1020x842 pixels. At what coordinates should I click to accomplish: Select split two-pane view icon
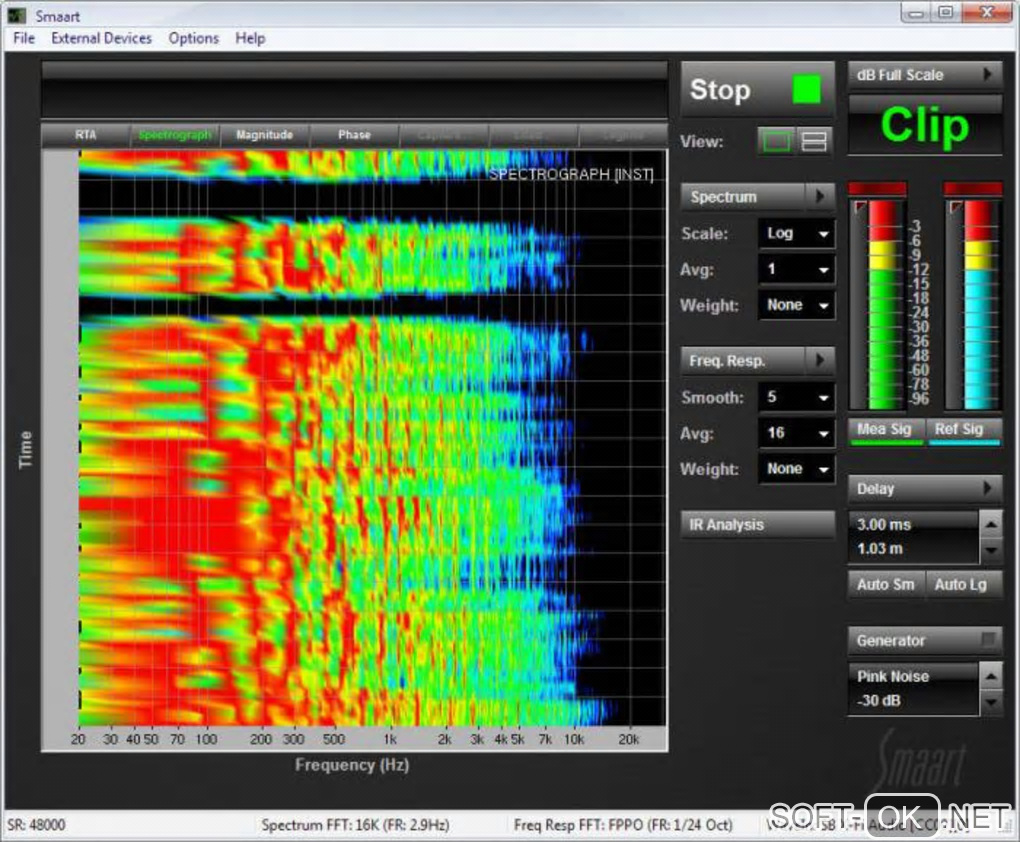[x=814, y=141]
